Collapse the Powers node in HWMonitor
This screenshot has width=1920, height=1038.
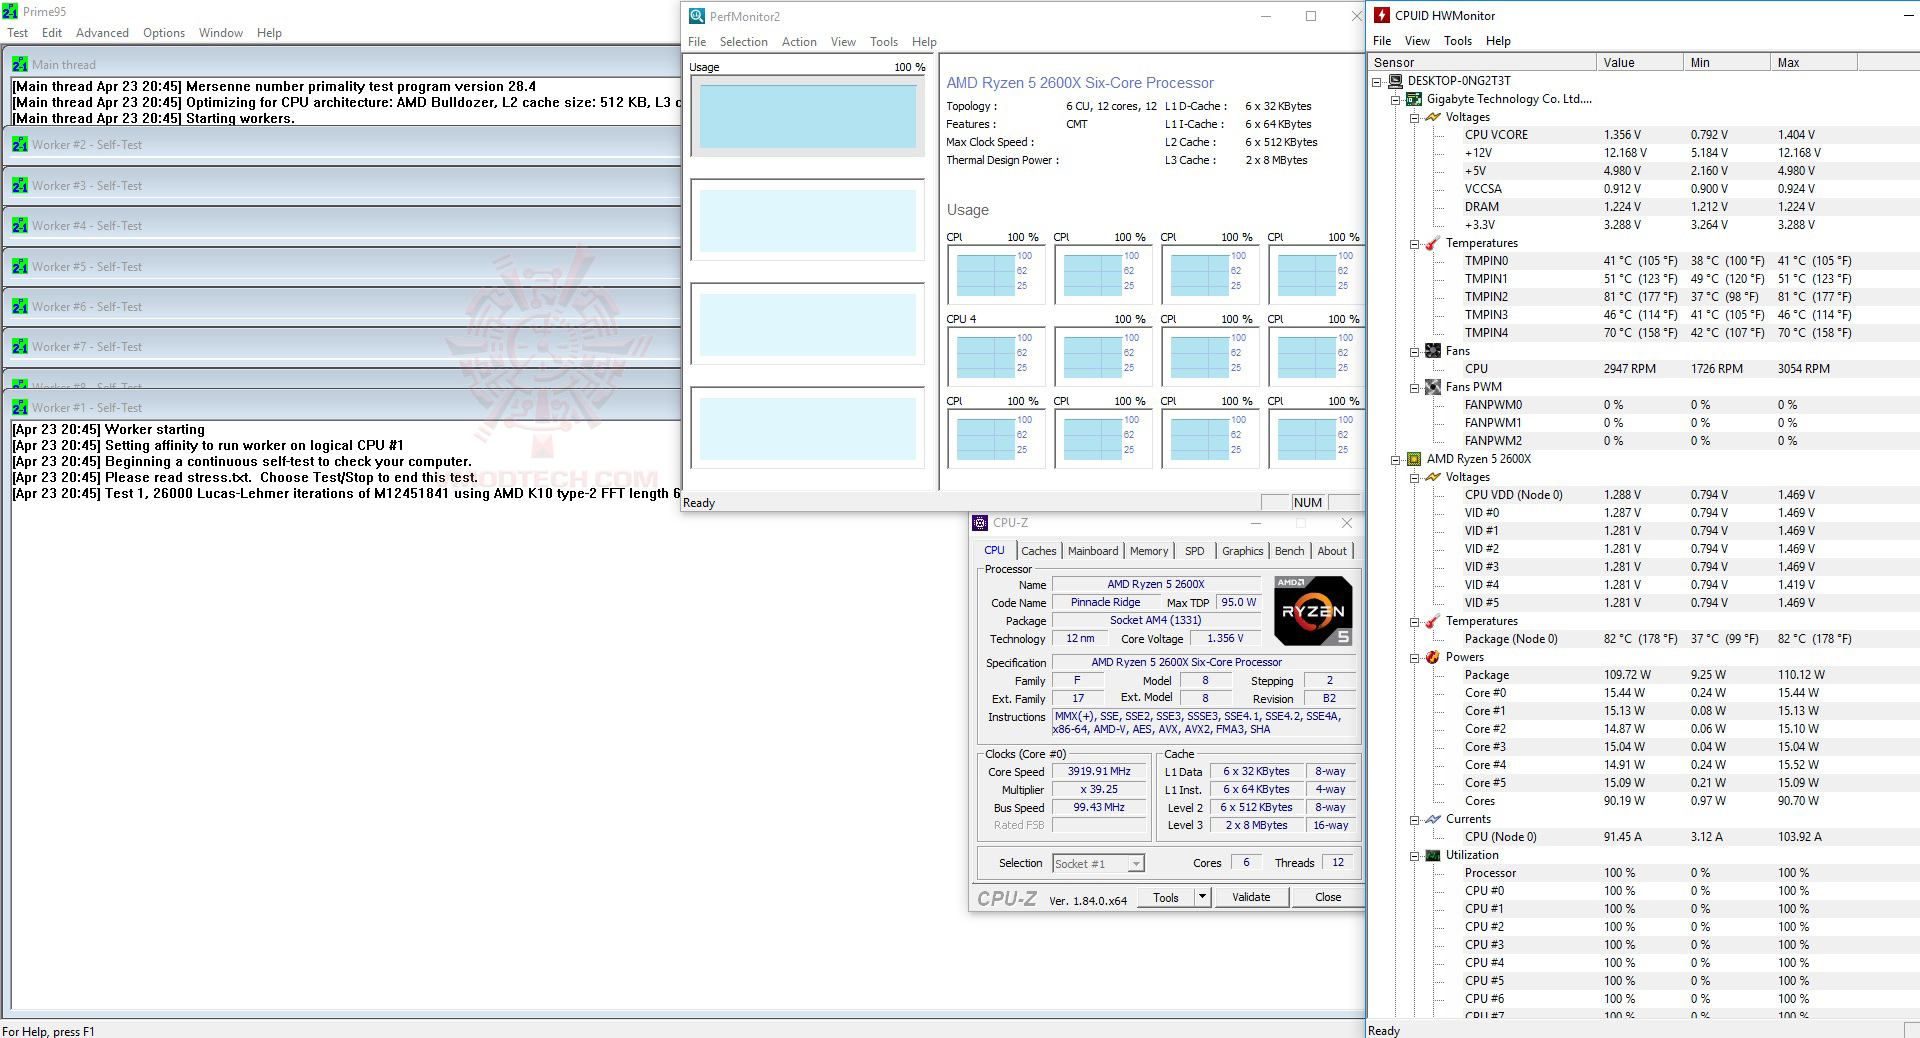coord(1415,657)
